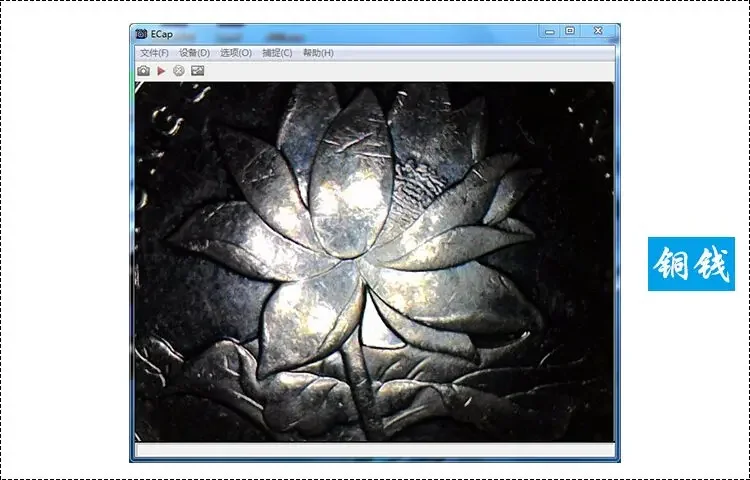Open the 捕捉(C) menu
The height and width of the screenshot is (480, 750).
277,53
